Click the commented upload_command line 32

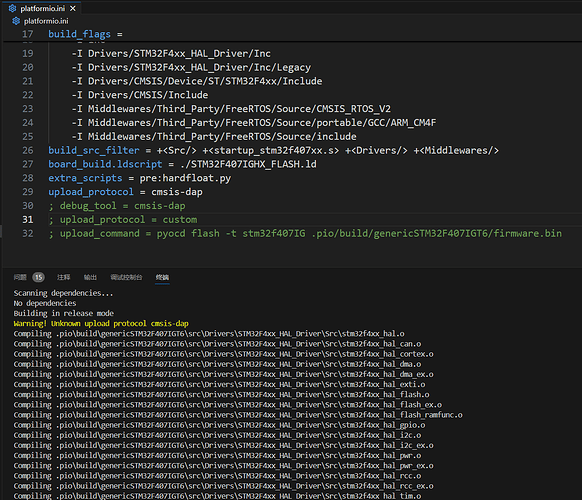coord(305,233)
